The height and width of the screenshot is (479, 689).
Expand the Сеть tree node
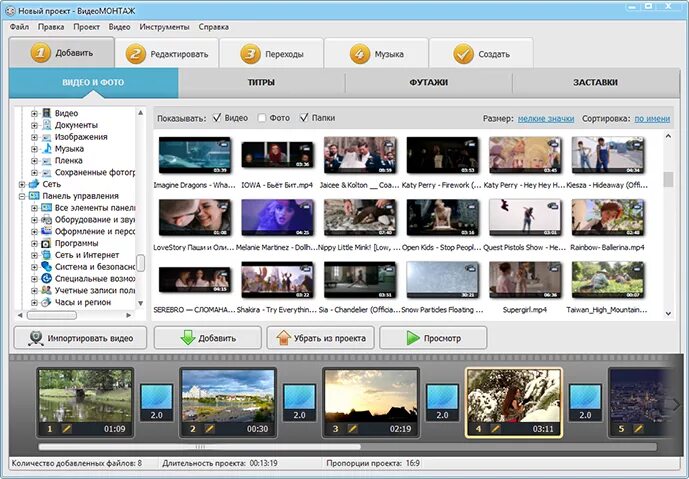(x=22, y=184)
